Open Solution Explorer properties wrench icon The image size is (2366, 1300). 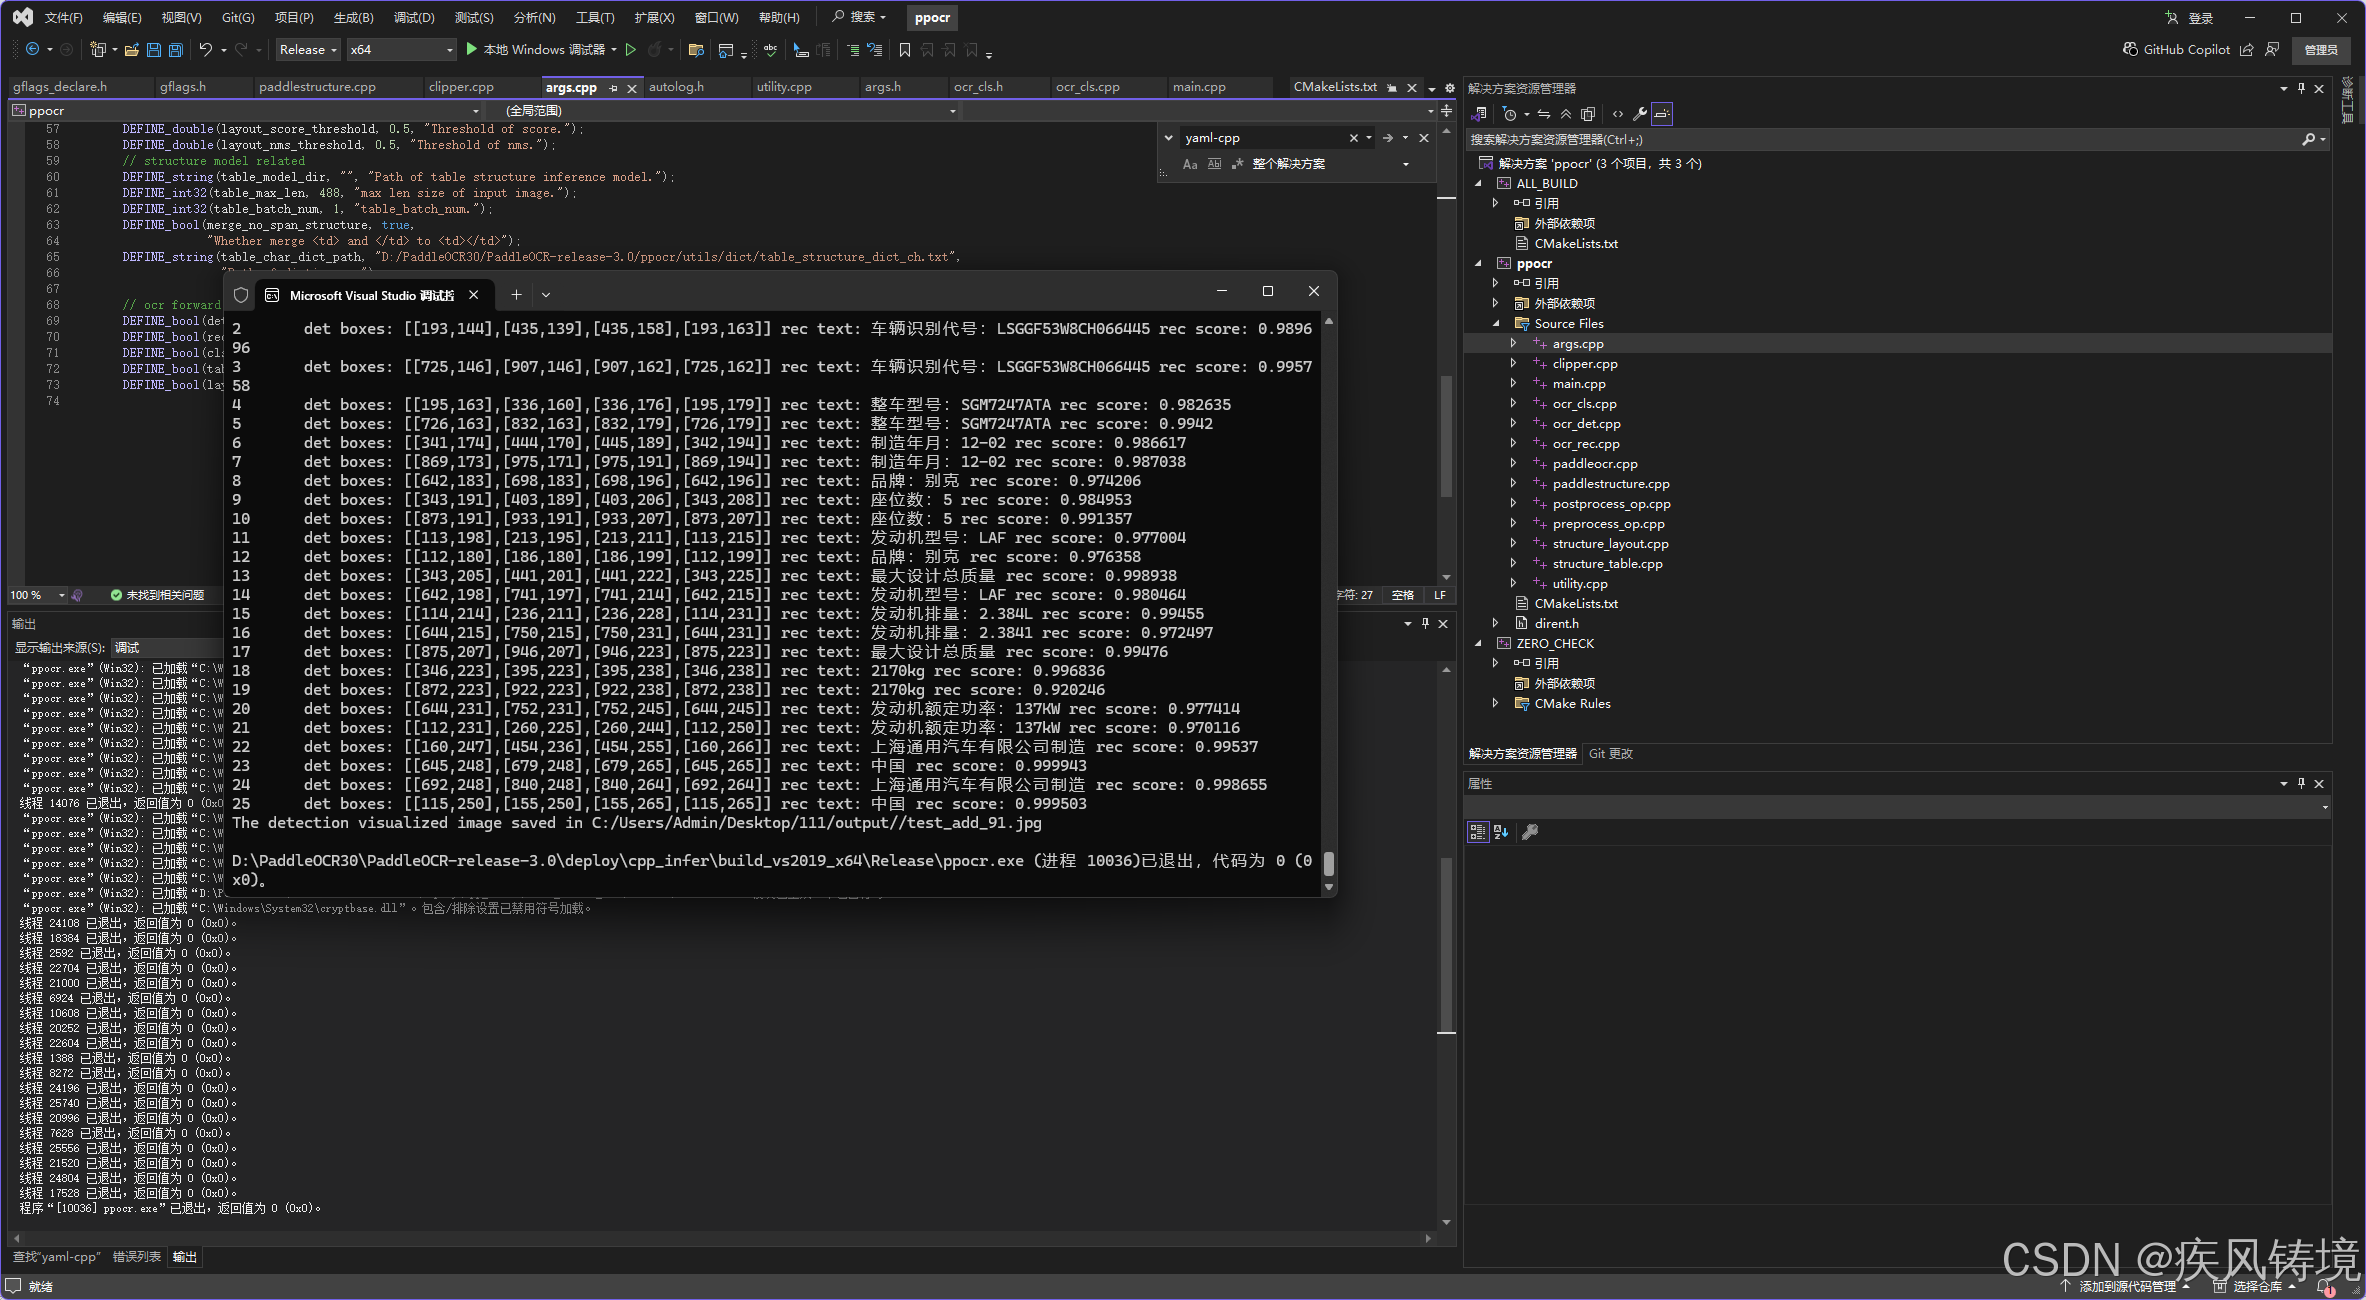tap(1640, 114)
